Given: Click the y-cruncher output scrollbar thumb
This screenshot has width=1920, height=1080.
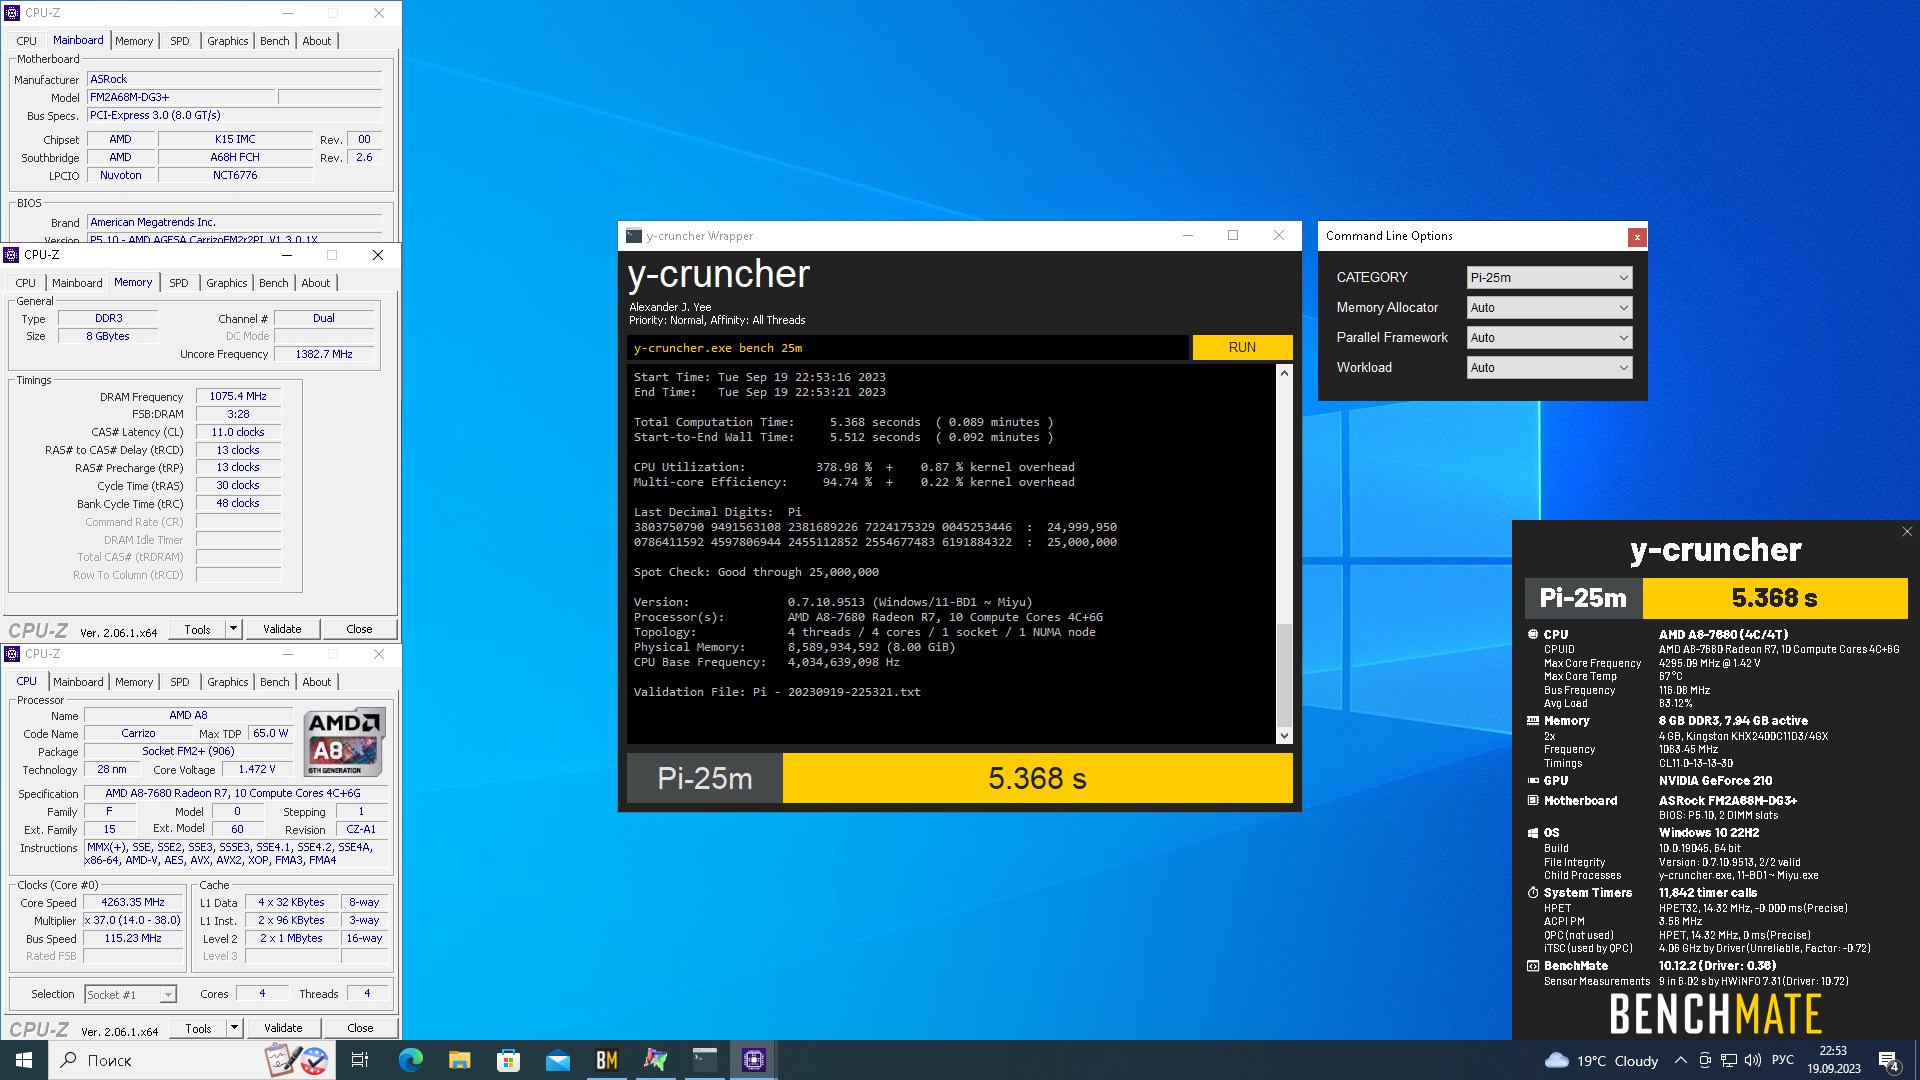Looking at the screenshot, I should click(x=1284, y=676).
